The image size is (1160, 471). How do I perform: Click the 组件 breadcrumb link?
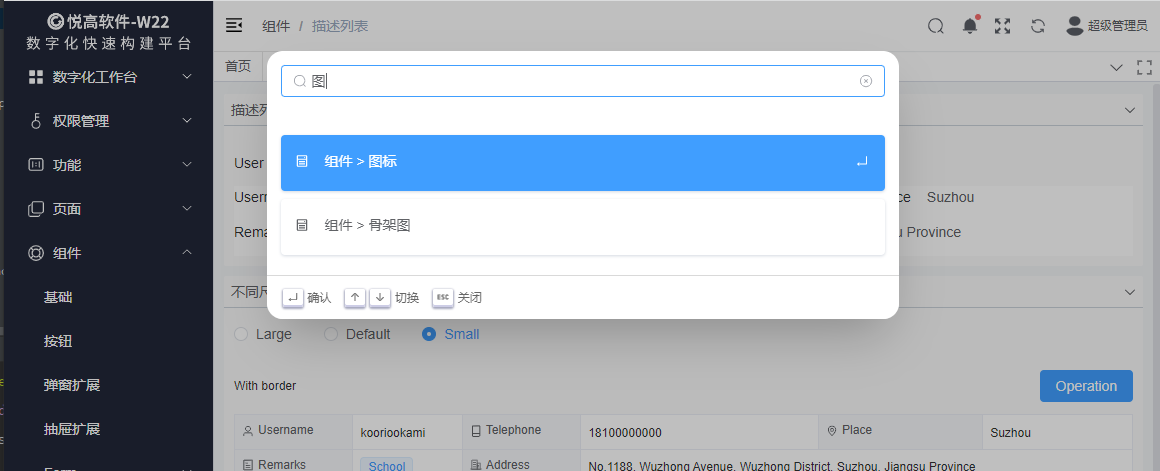[275, 27]
